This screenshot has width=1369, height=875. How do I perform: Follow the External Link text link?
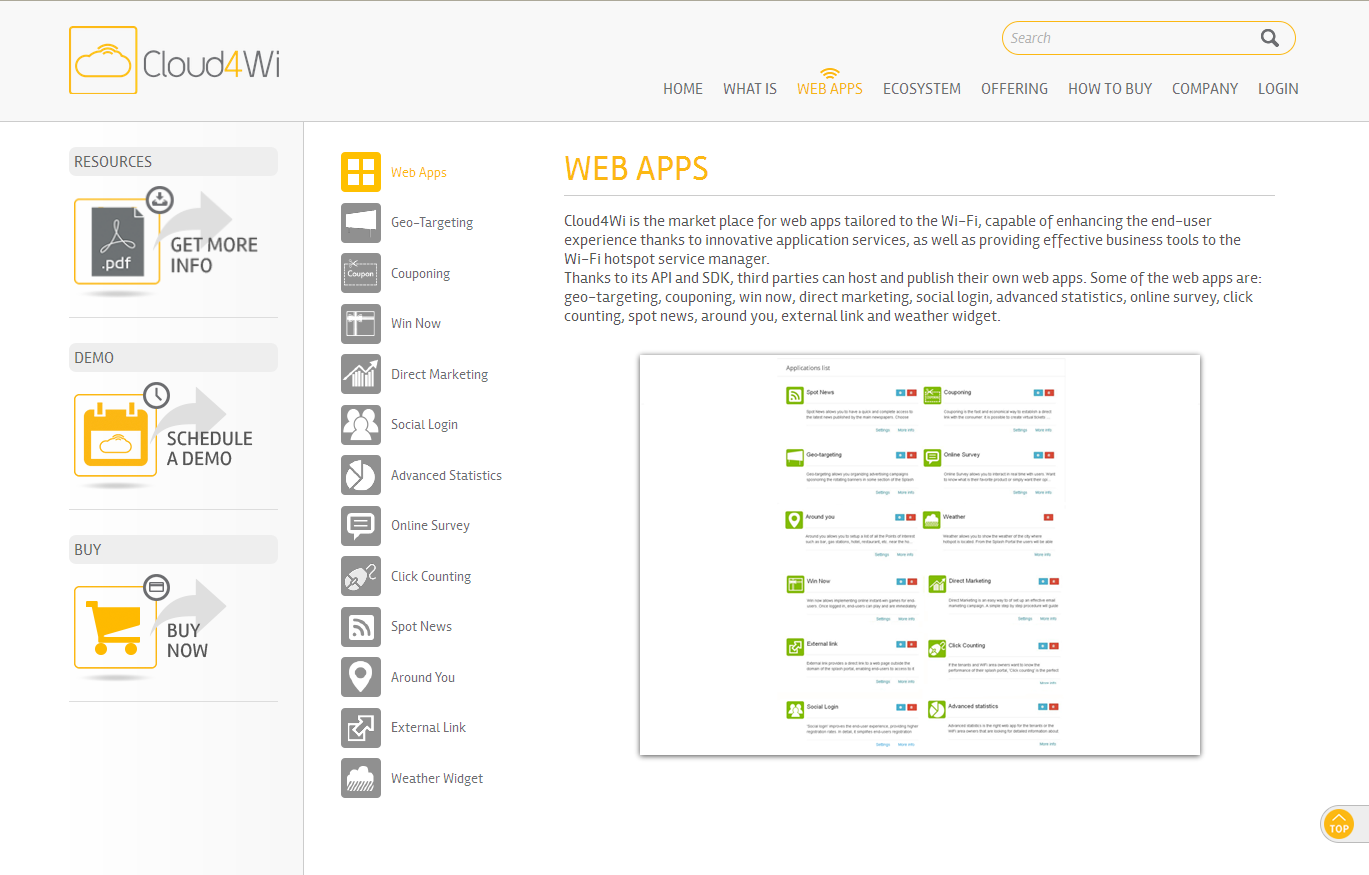tap(429, 727)
